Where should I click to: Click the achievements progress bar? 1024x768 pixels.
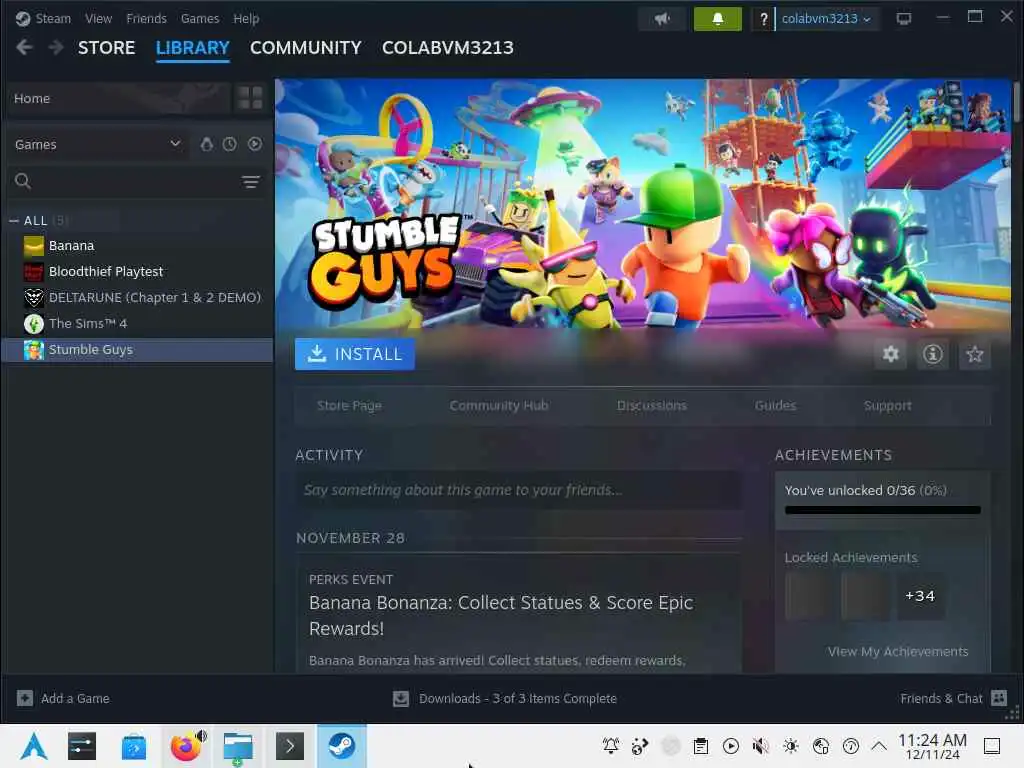pos(882,510)
